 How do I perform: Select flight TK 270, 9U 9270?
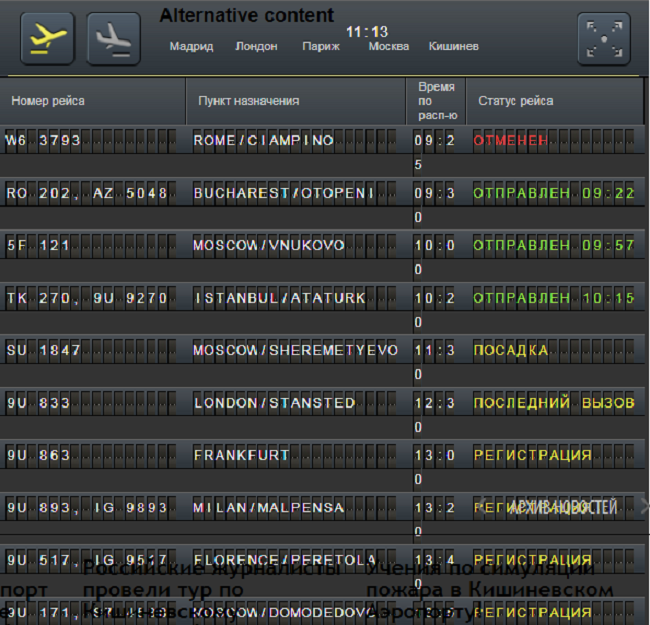87,298
